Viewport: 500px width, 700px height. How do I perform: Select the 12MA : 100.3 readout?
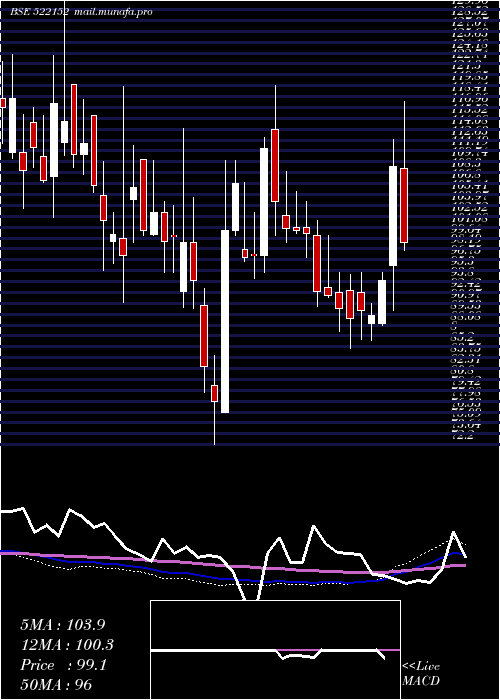[67, 645]
